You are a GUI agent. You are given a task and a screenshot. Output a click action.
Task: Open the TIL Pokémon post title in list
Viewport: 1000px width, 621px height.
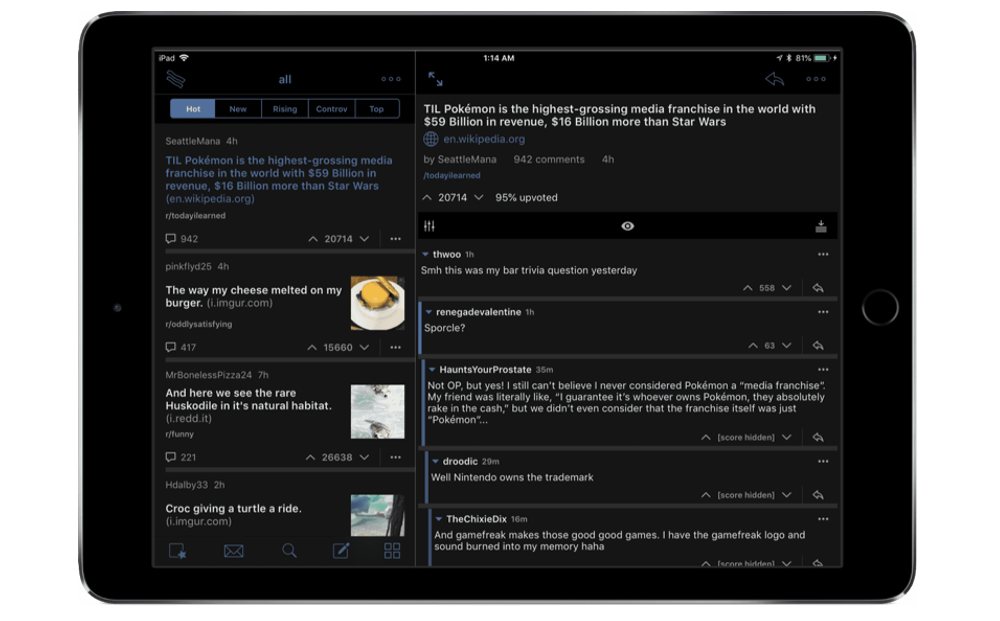point(279,173)
